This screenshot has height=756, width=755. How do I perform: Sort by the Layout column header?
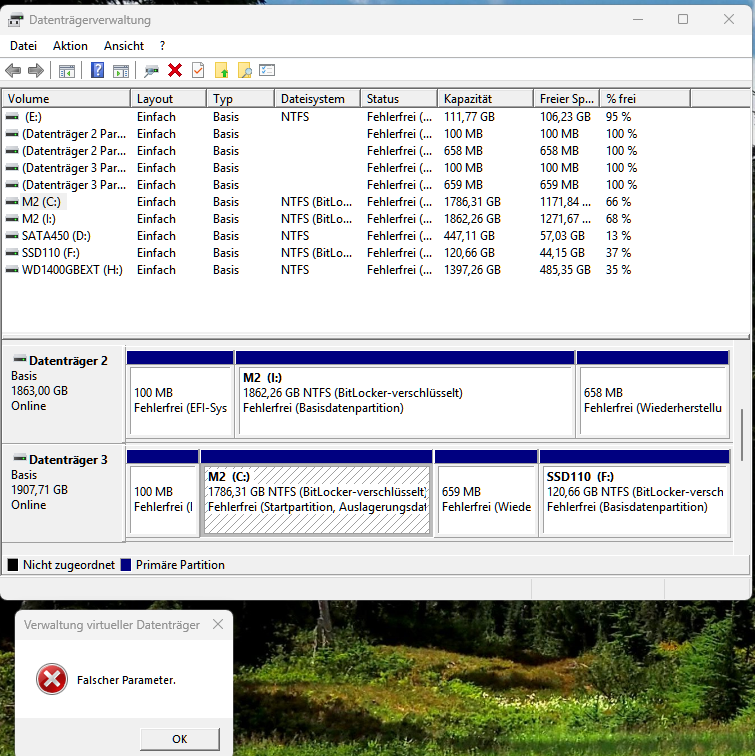coord(169,99)
